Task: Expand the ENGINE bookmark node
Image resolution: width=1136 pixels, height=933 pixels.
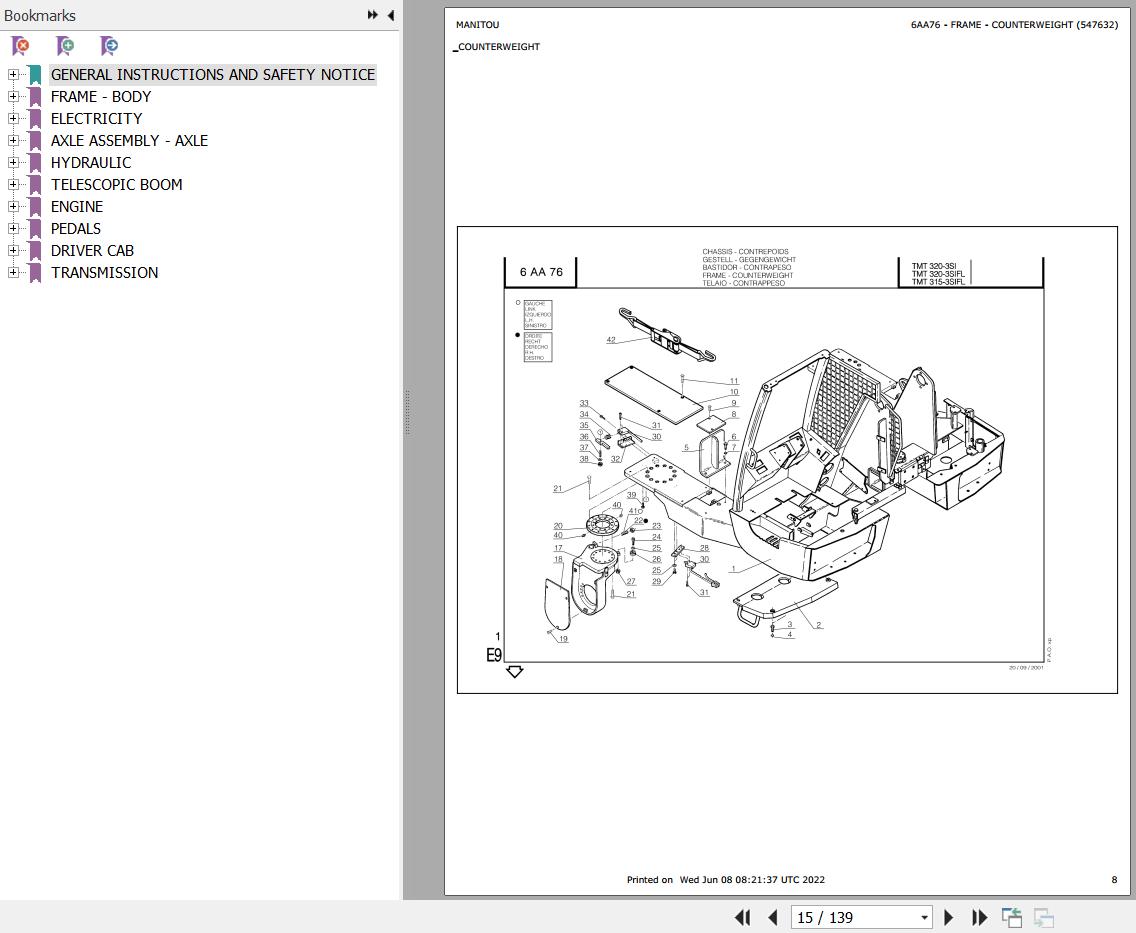Action: pyautogui.click(x=13, y=206)
